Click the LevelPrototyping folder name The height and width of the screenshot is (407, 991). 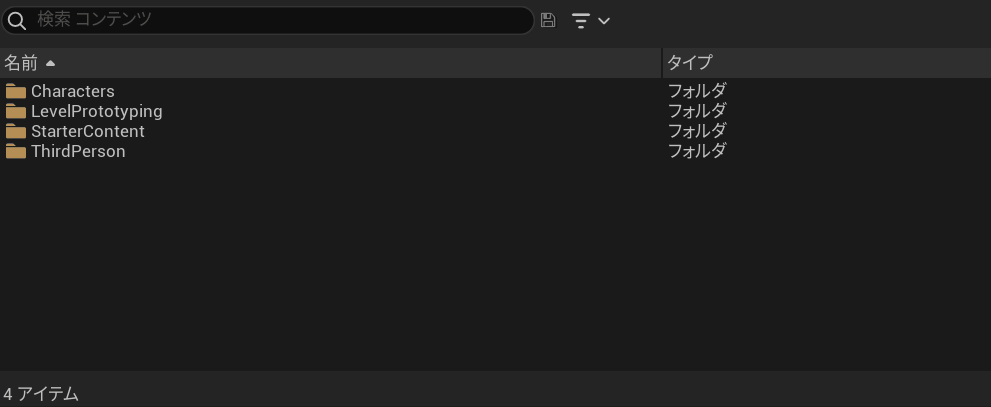coord(97,112)
